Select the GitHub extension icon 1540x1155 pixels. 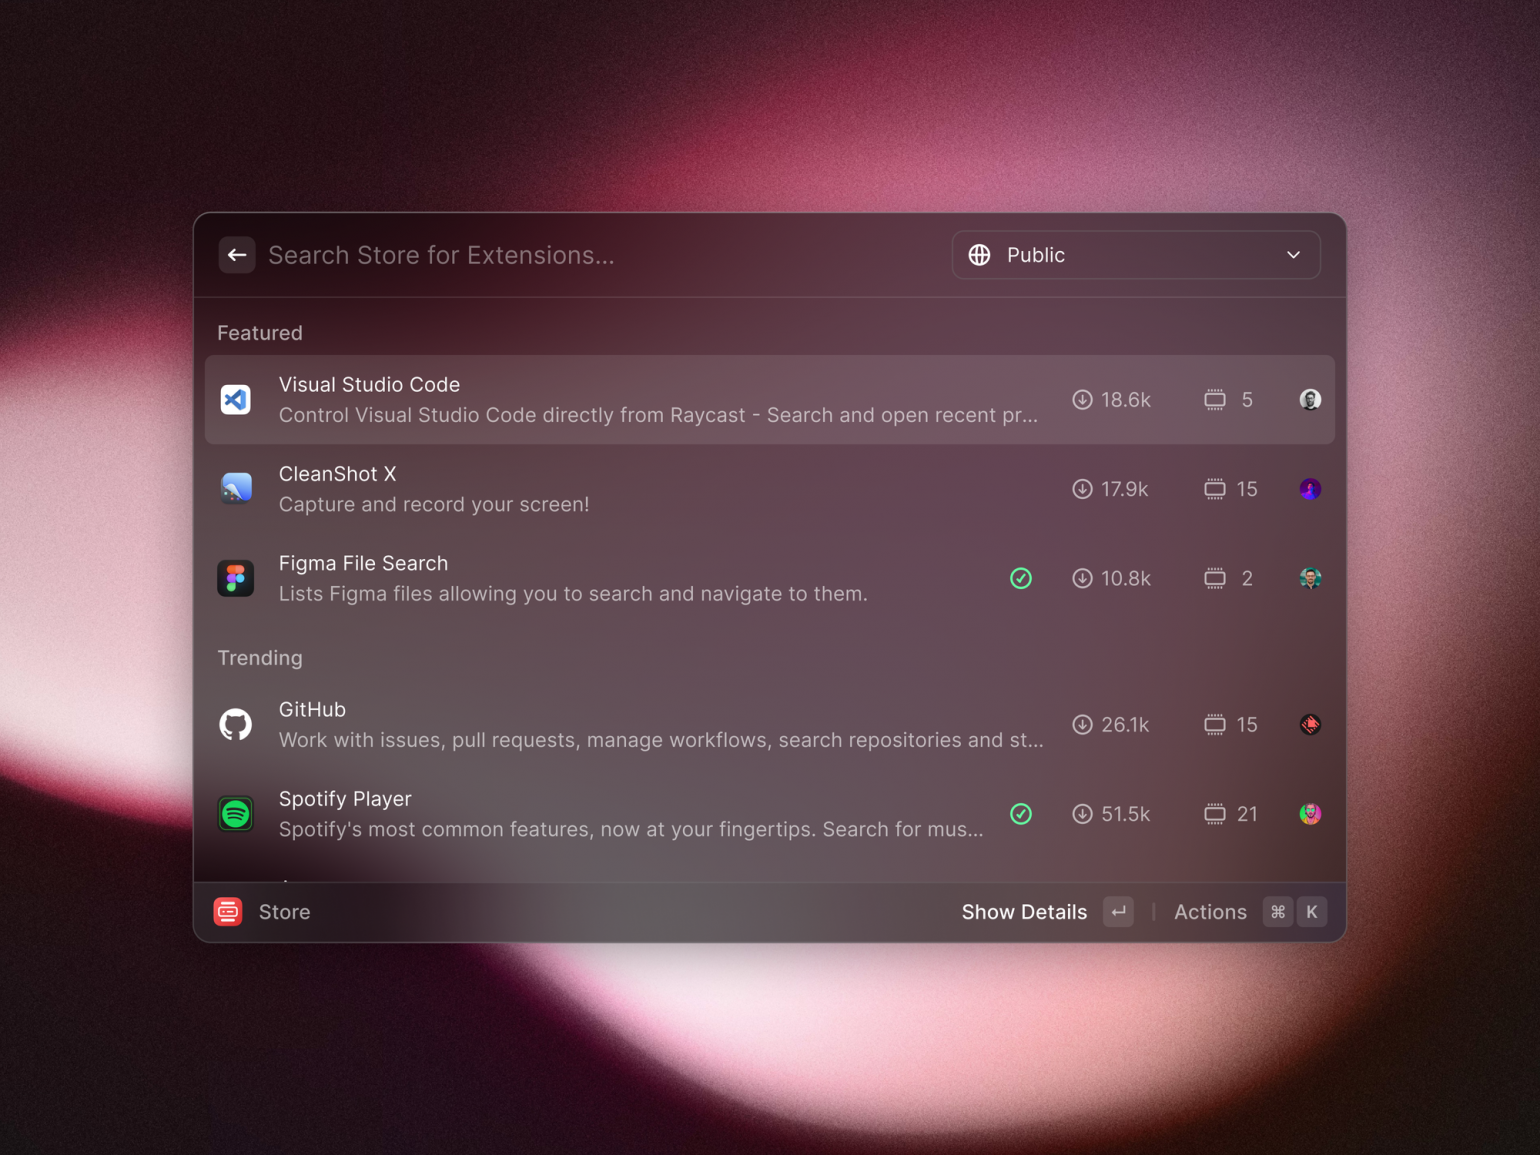pos(236,724)
